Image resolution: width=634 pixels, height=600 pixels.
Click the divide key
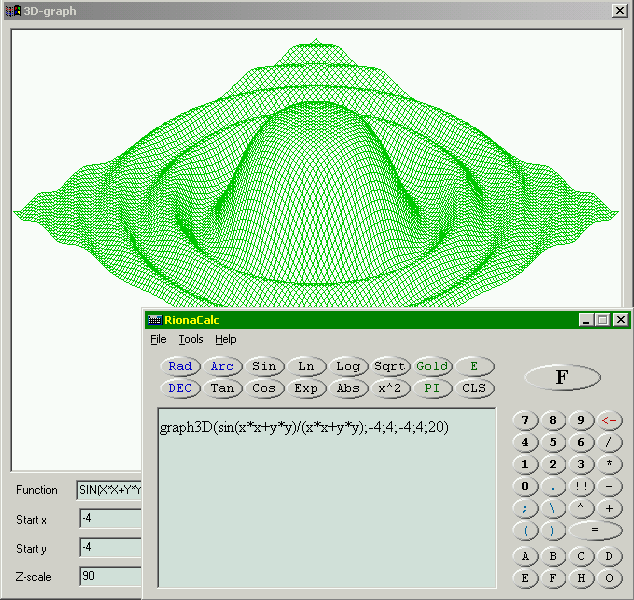(609, 442)
